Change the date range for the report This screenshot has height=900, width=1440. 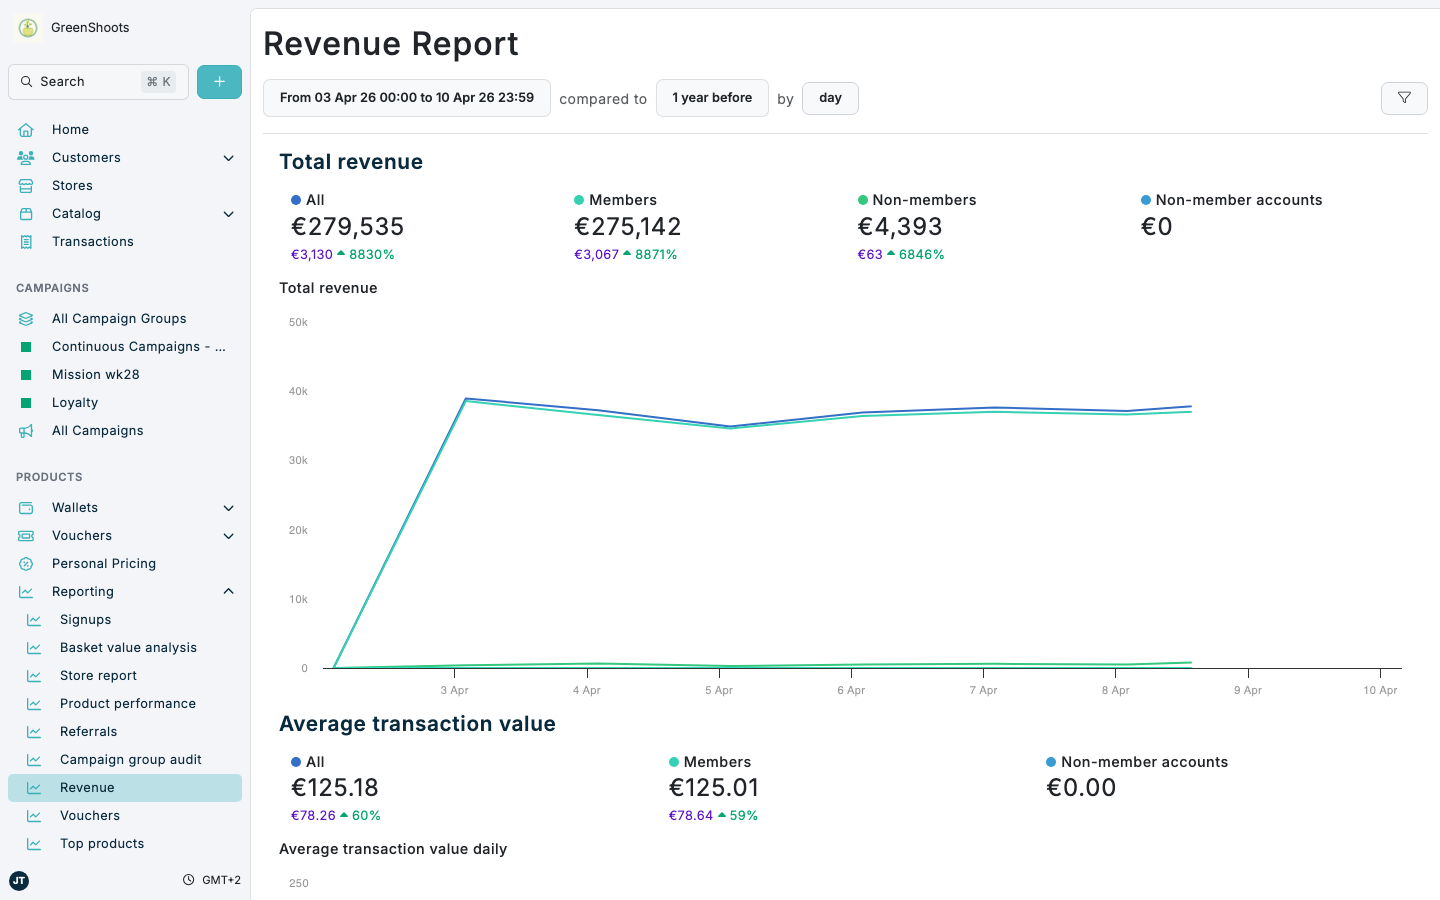click(406, 97)
